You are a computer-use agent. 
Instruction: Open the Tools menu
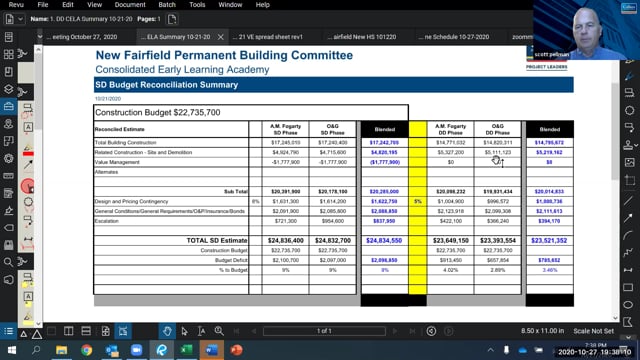pos(197,5)
